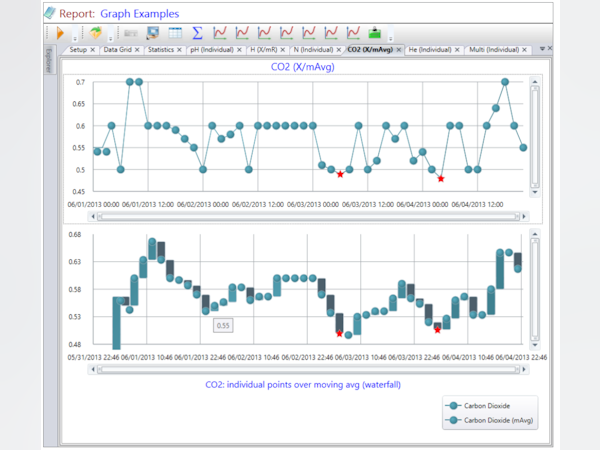Close the document panel with the X beside tab dropdown

[550, 48]
